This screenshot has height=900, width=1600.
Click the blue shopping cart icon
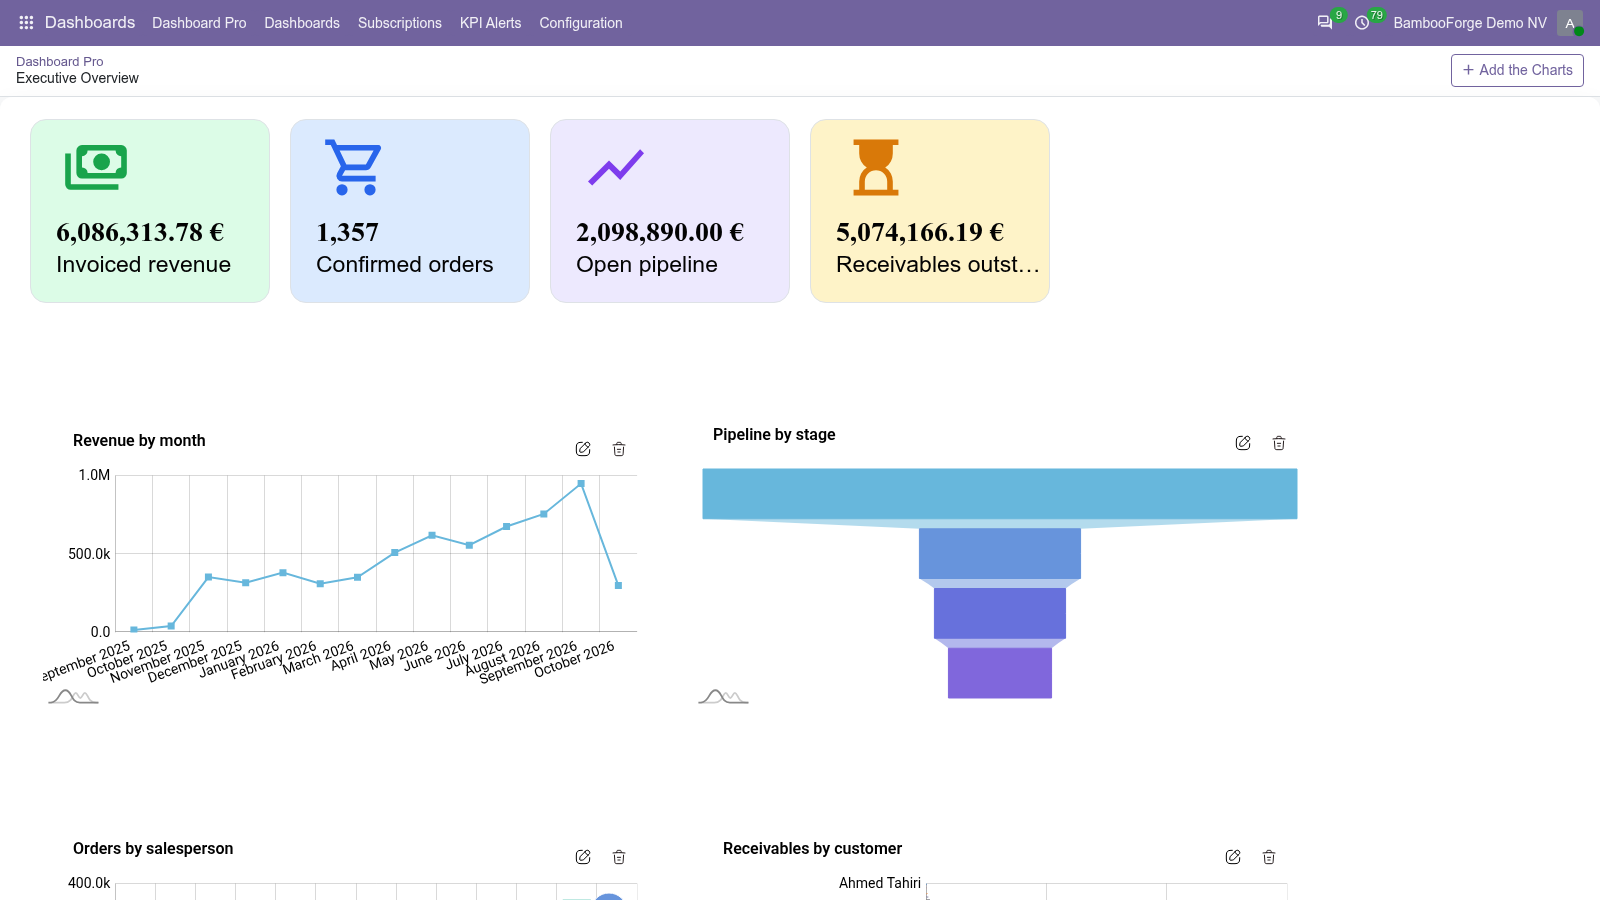point(353,167)
